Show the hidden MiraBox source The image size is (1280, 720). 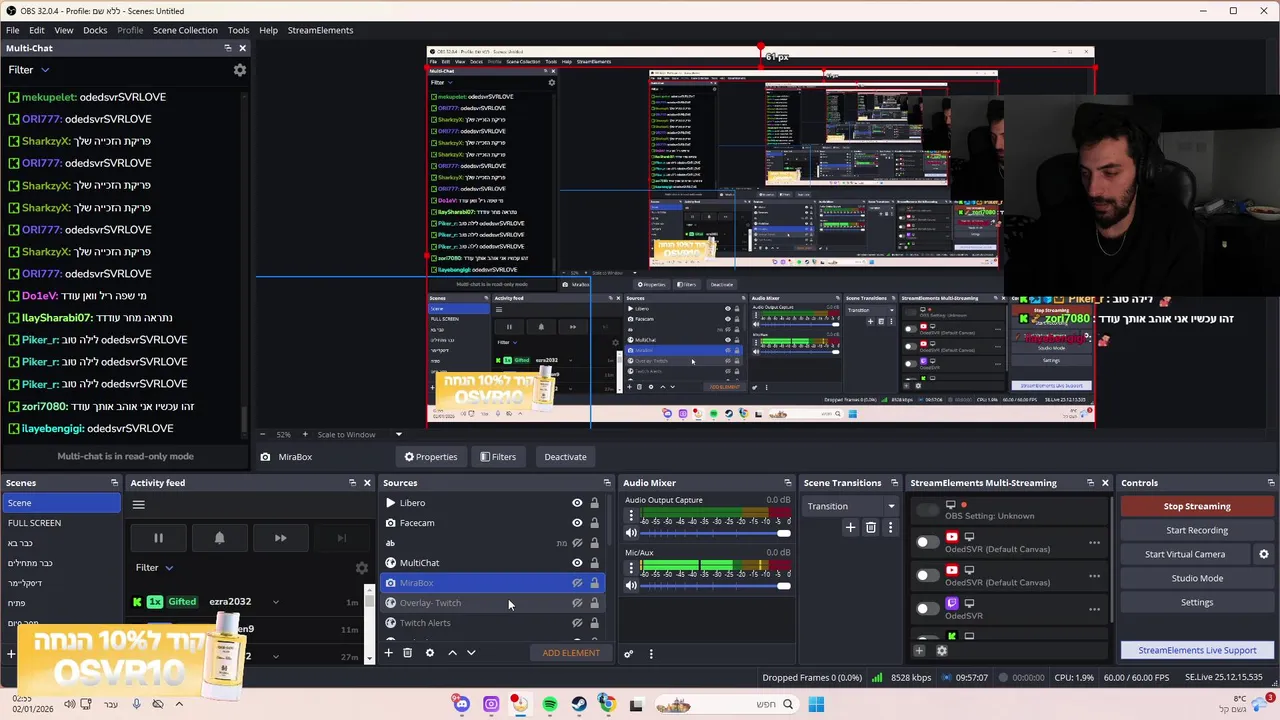point(577,583)
